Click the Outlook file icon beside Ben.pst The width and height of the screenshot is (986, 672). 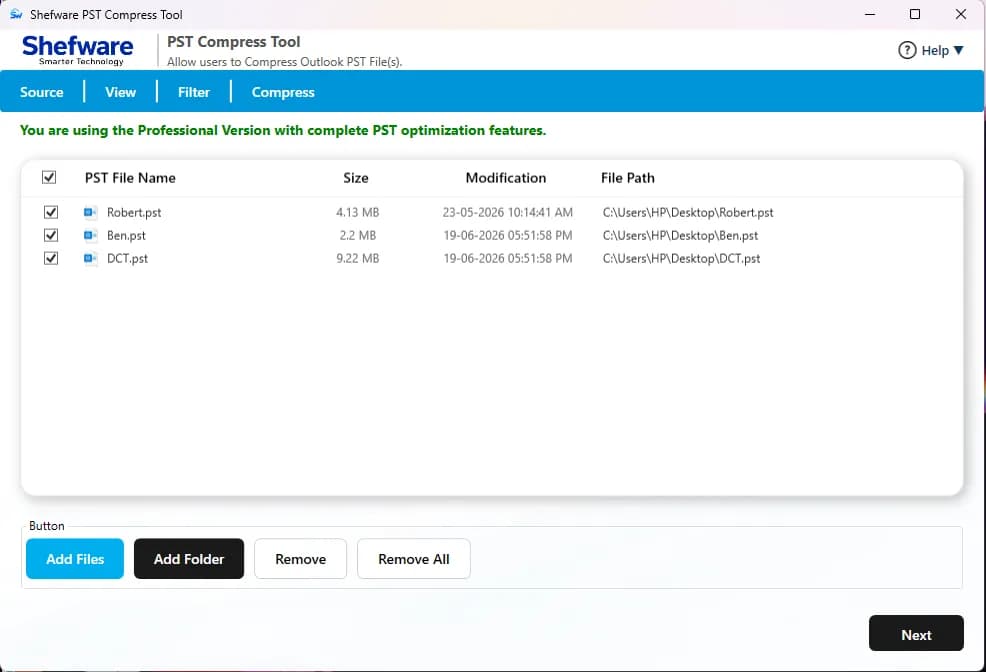[x=91, y=235]
